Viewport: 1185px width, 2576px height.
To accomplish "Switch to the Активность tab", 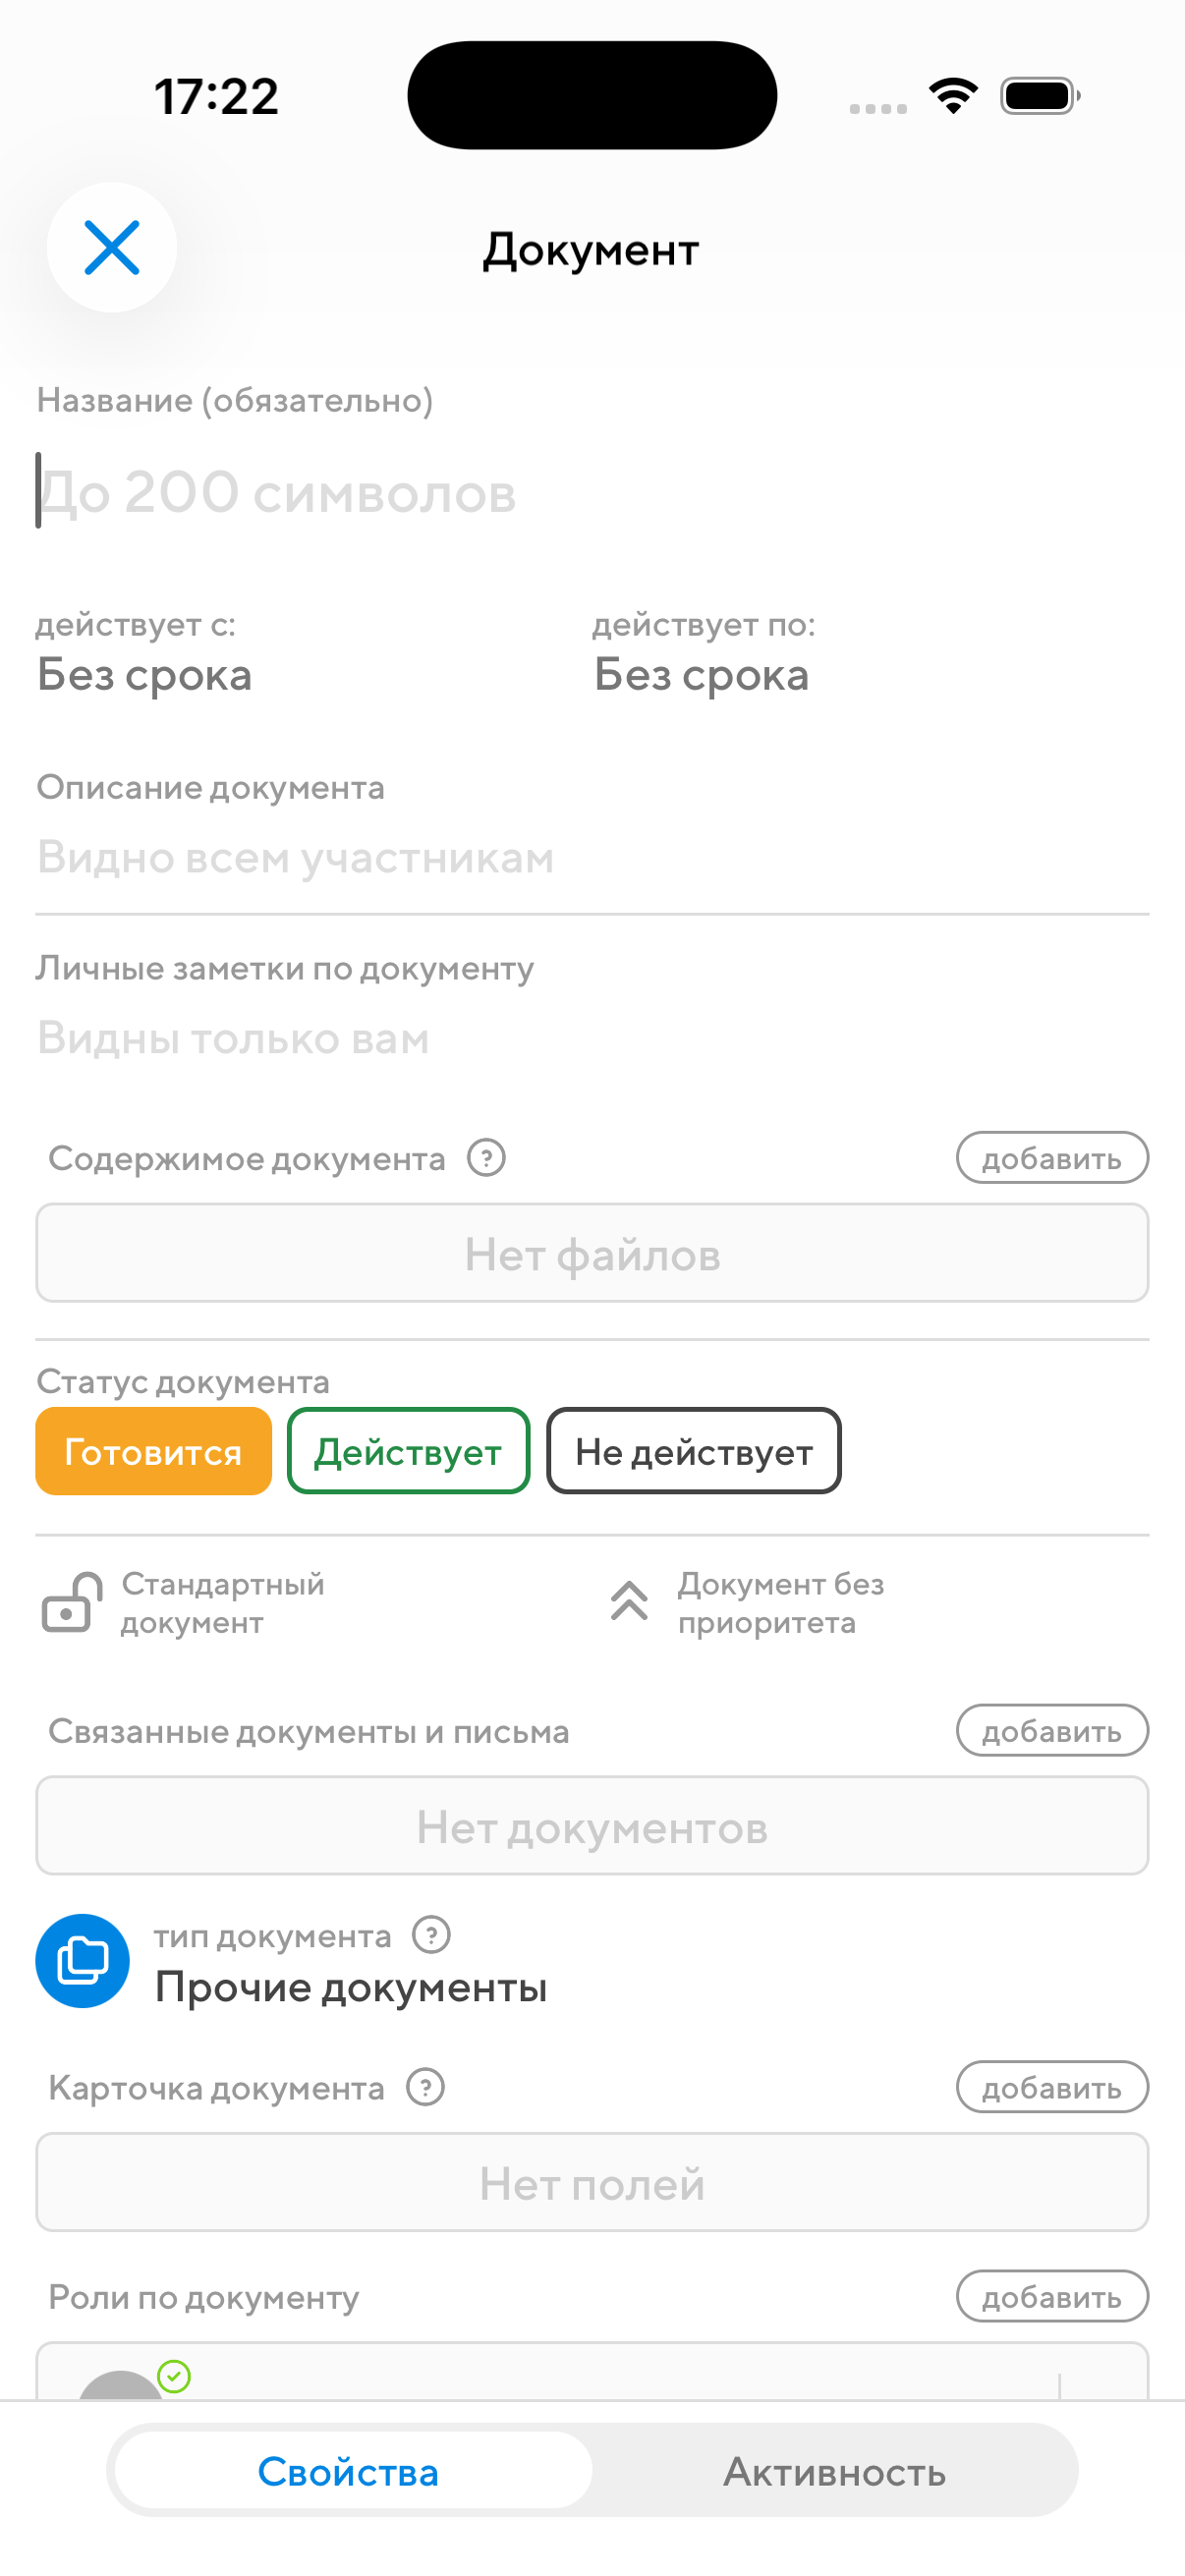I will point(834,2471).
